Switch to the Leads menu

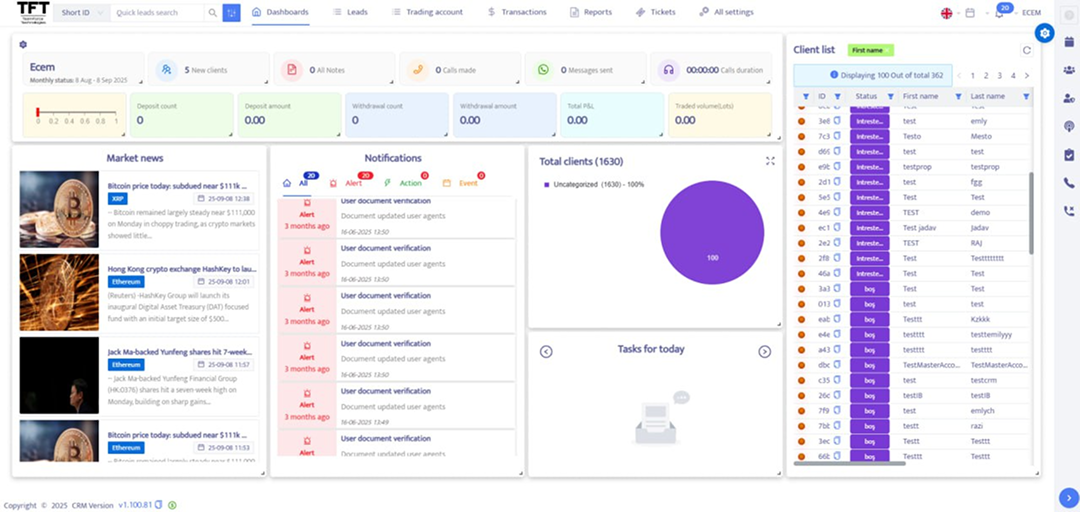(x=350, y=12)
